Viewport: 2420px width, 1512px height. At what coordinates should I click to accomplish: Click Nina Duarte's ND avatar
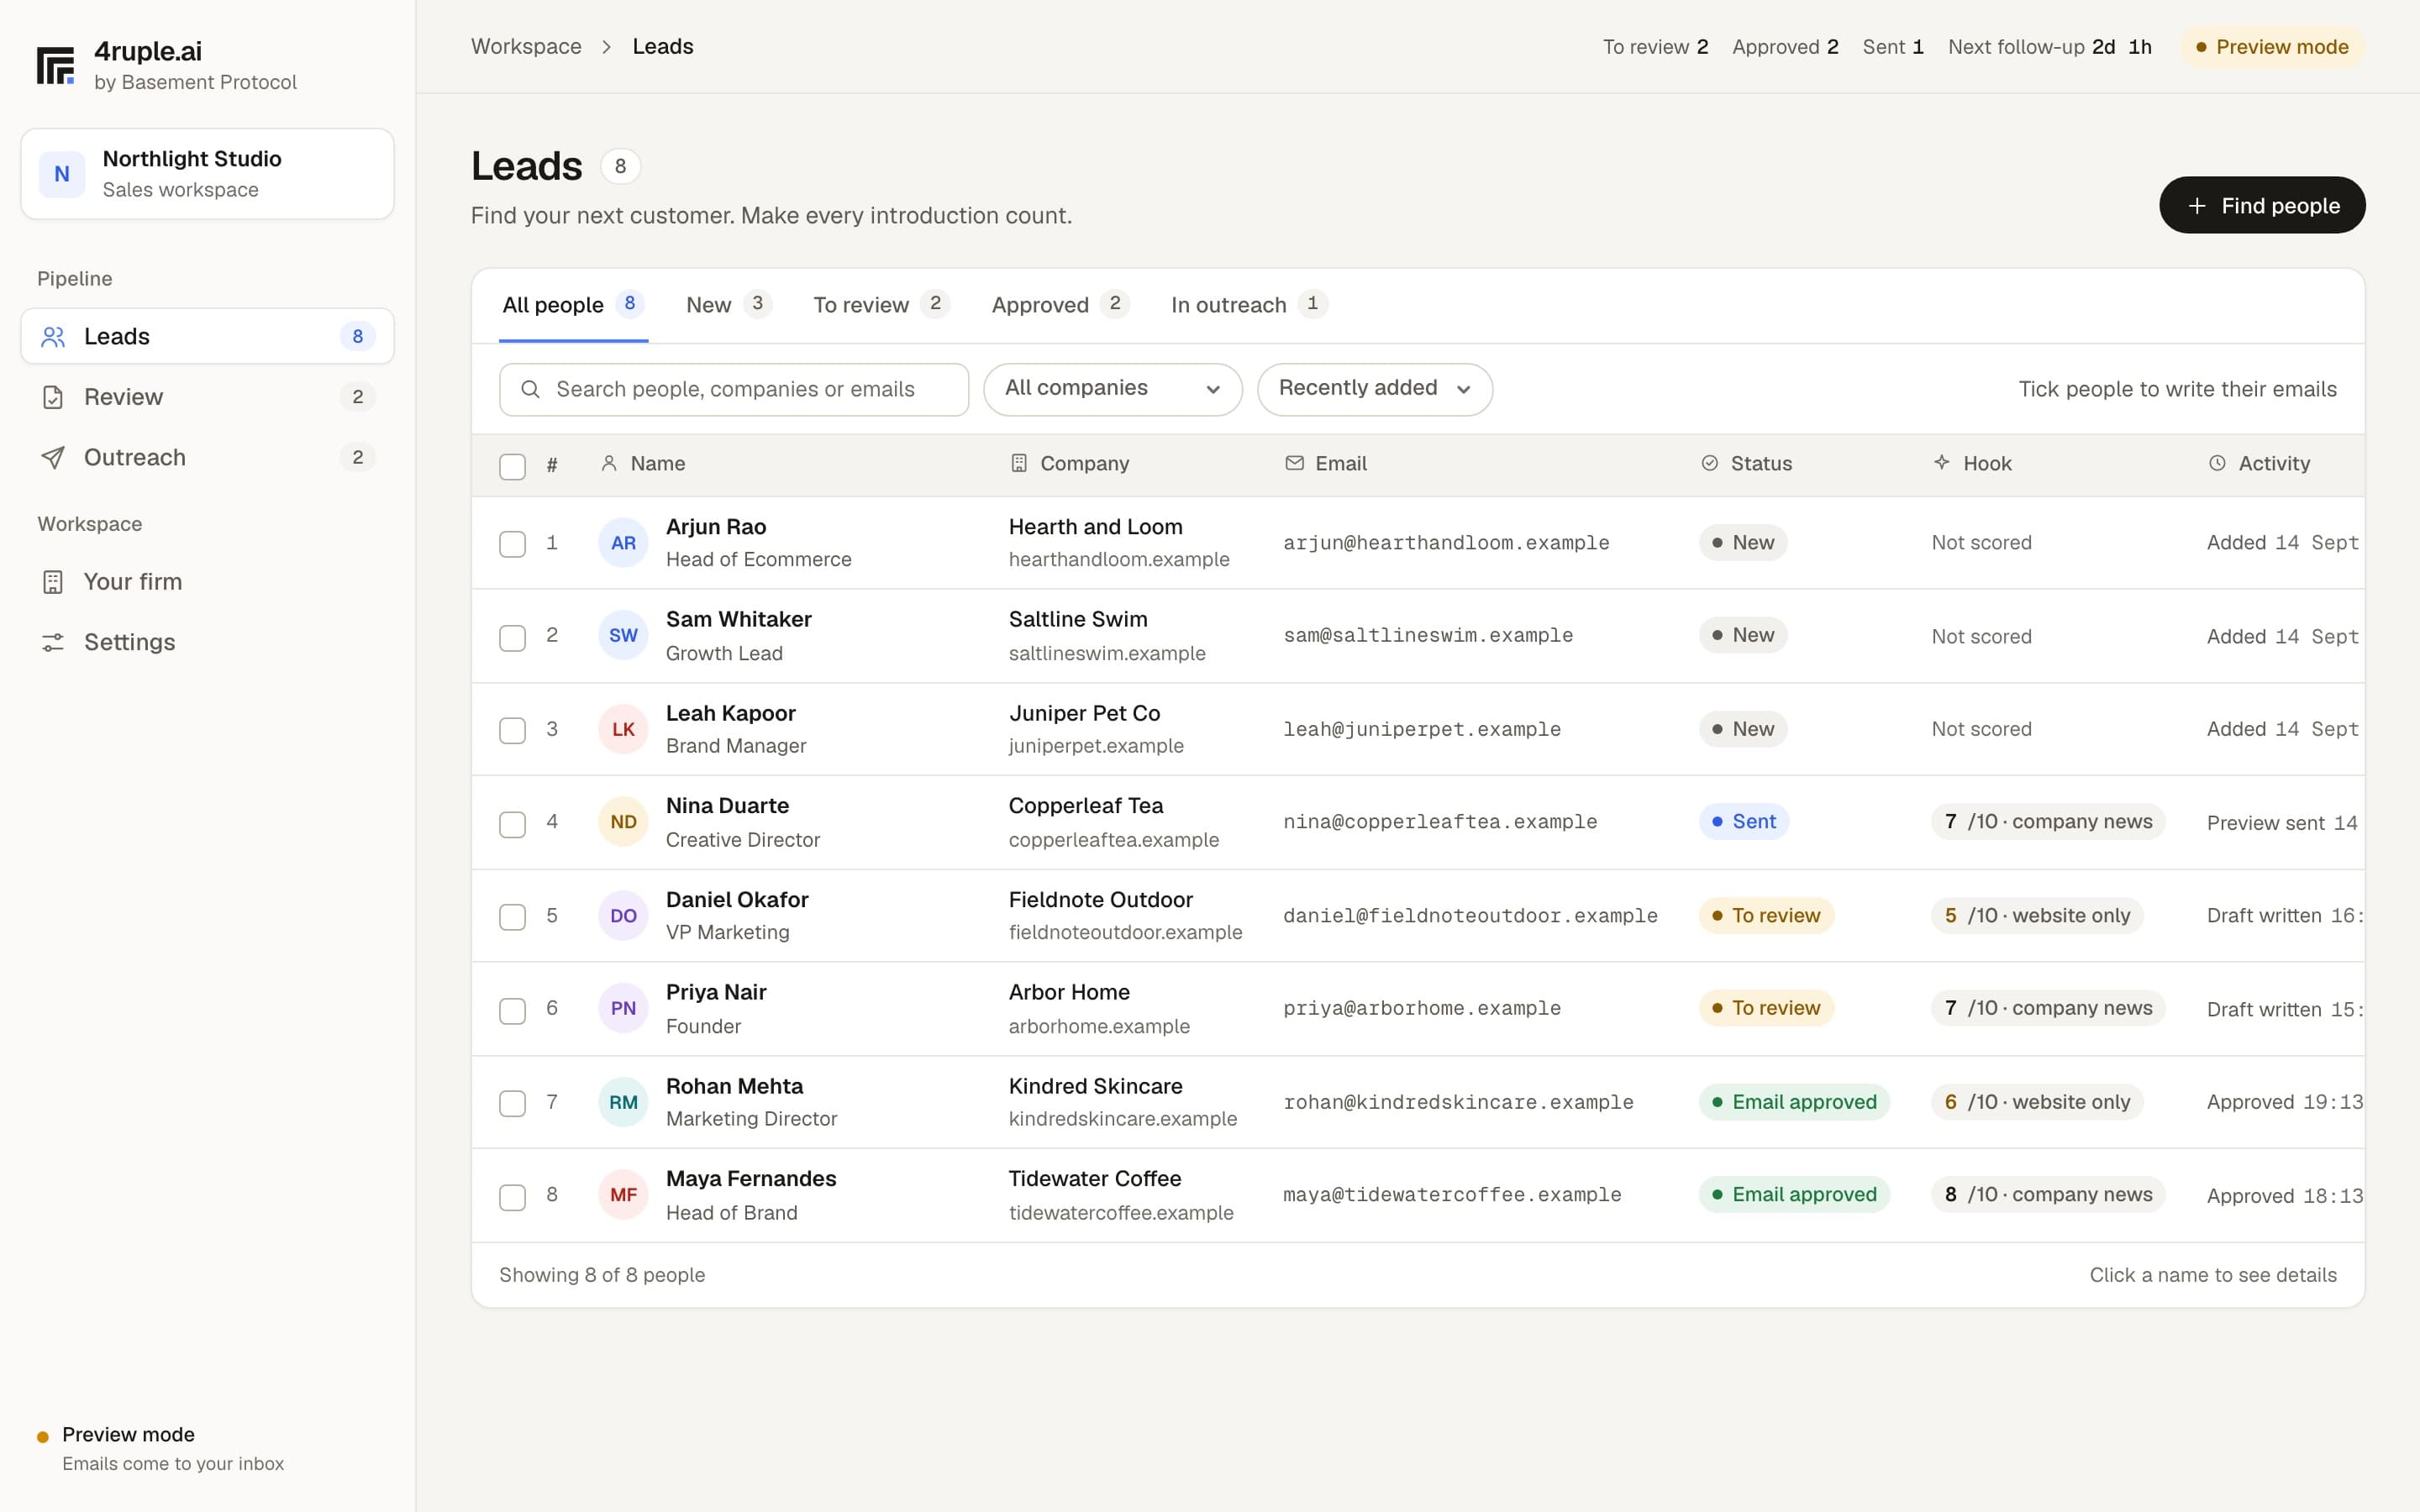623,822
